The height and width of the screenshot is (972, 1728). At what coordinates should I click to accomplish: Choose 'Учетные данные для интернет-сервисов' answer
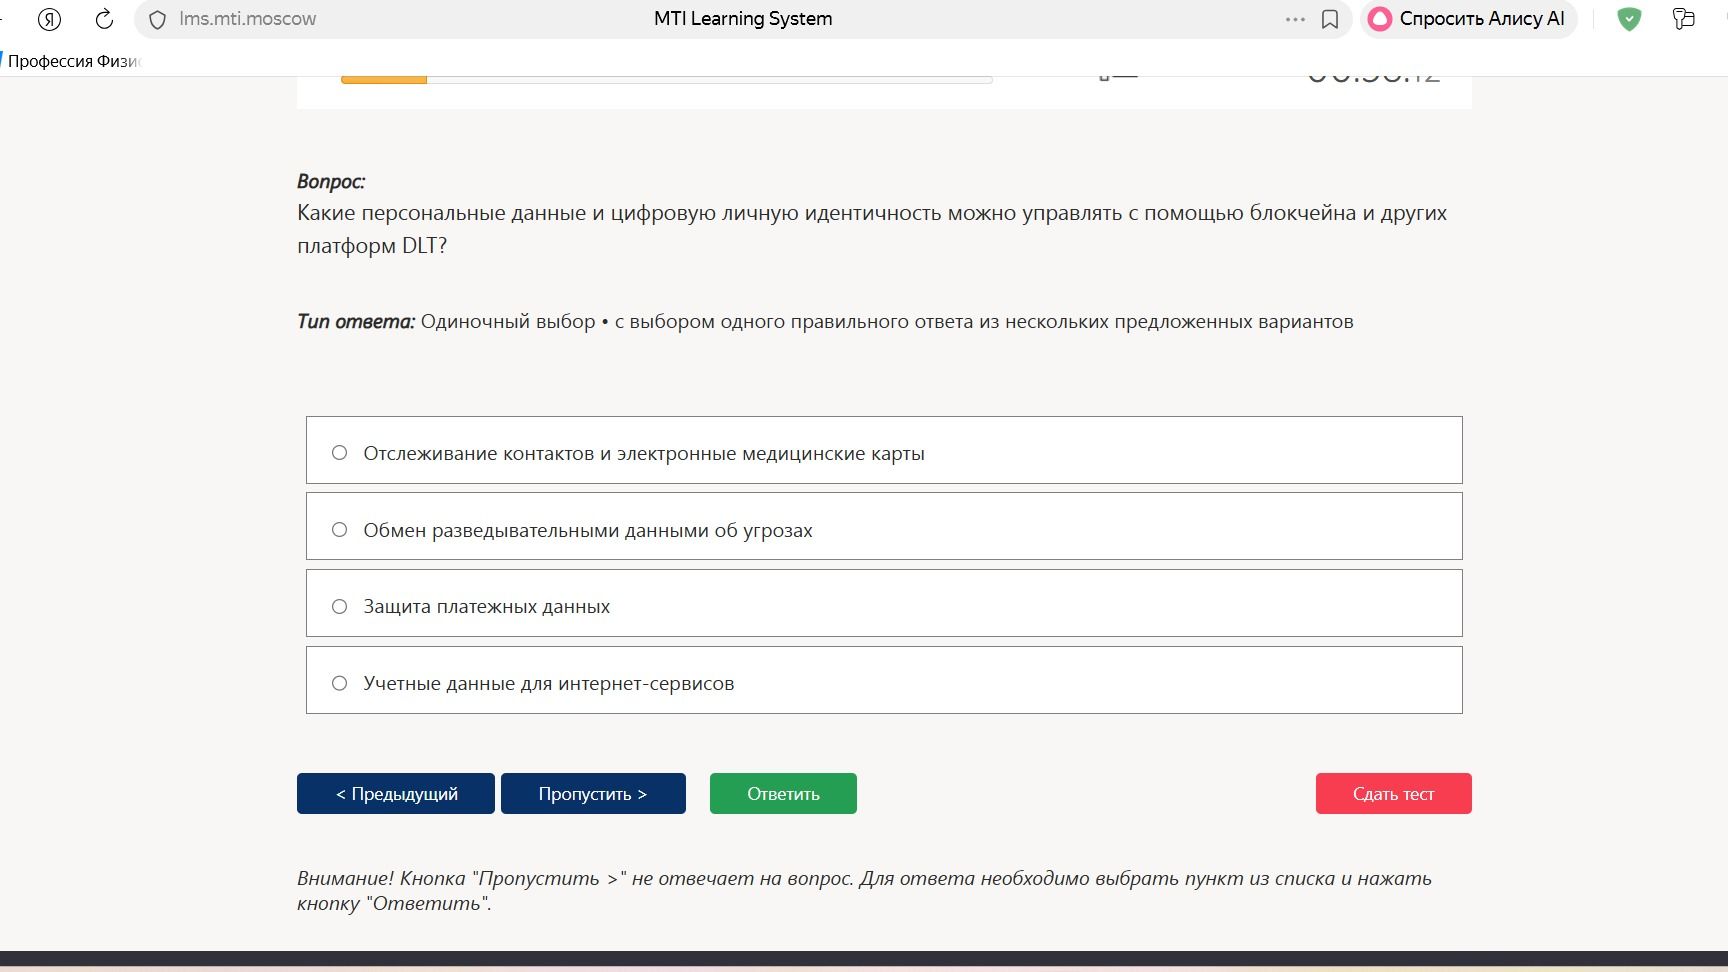[x=884, y=680]
